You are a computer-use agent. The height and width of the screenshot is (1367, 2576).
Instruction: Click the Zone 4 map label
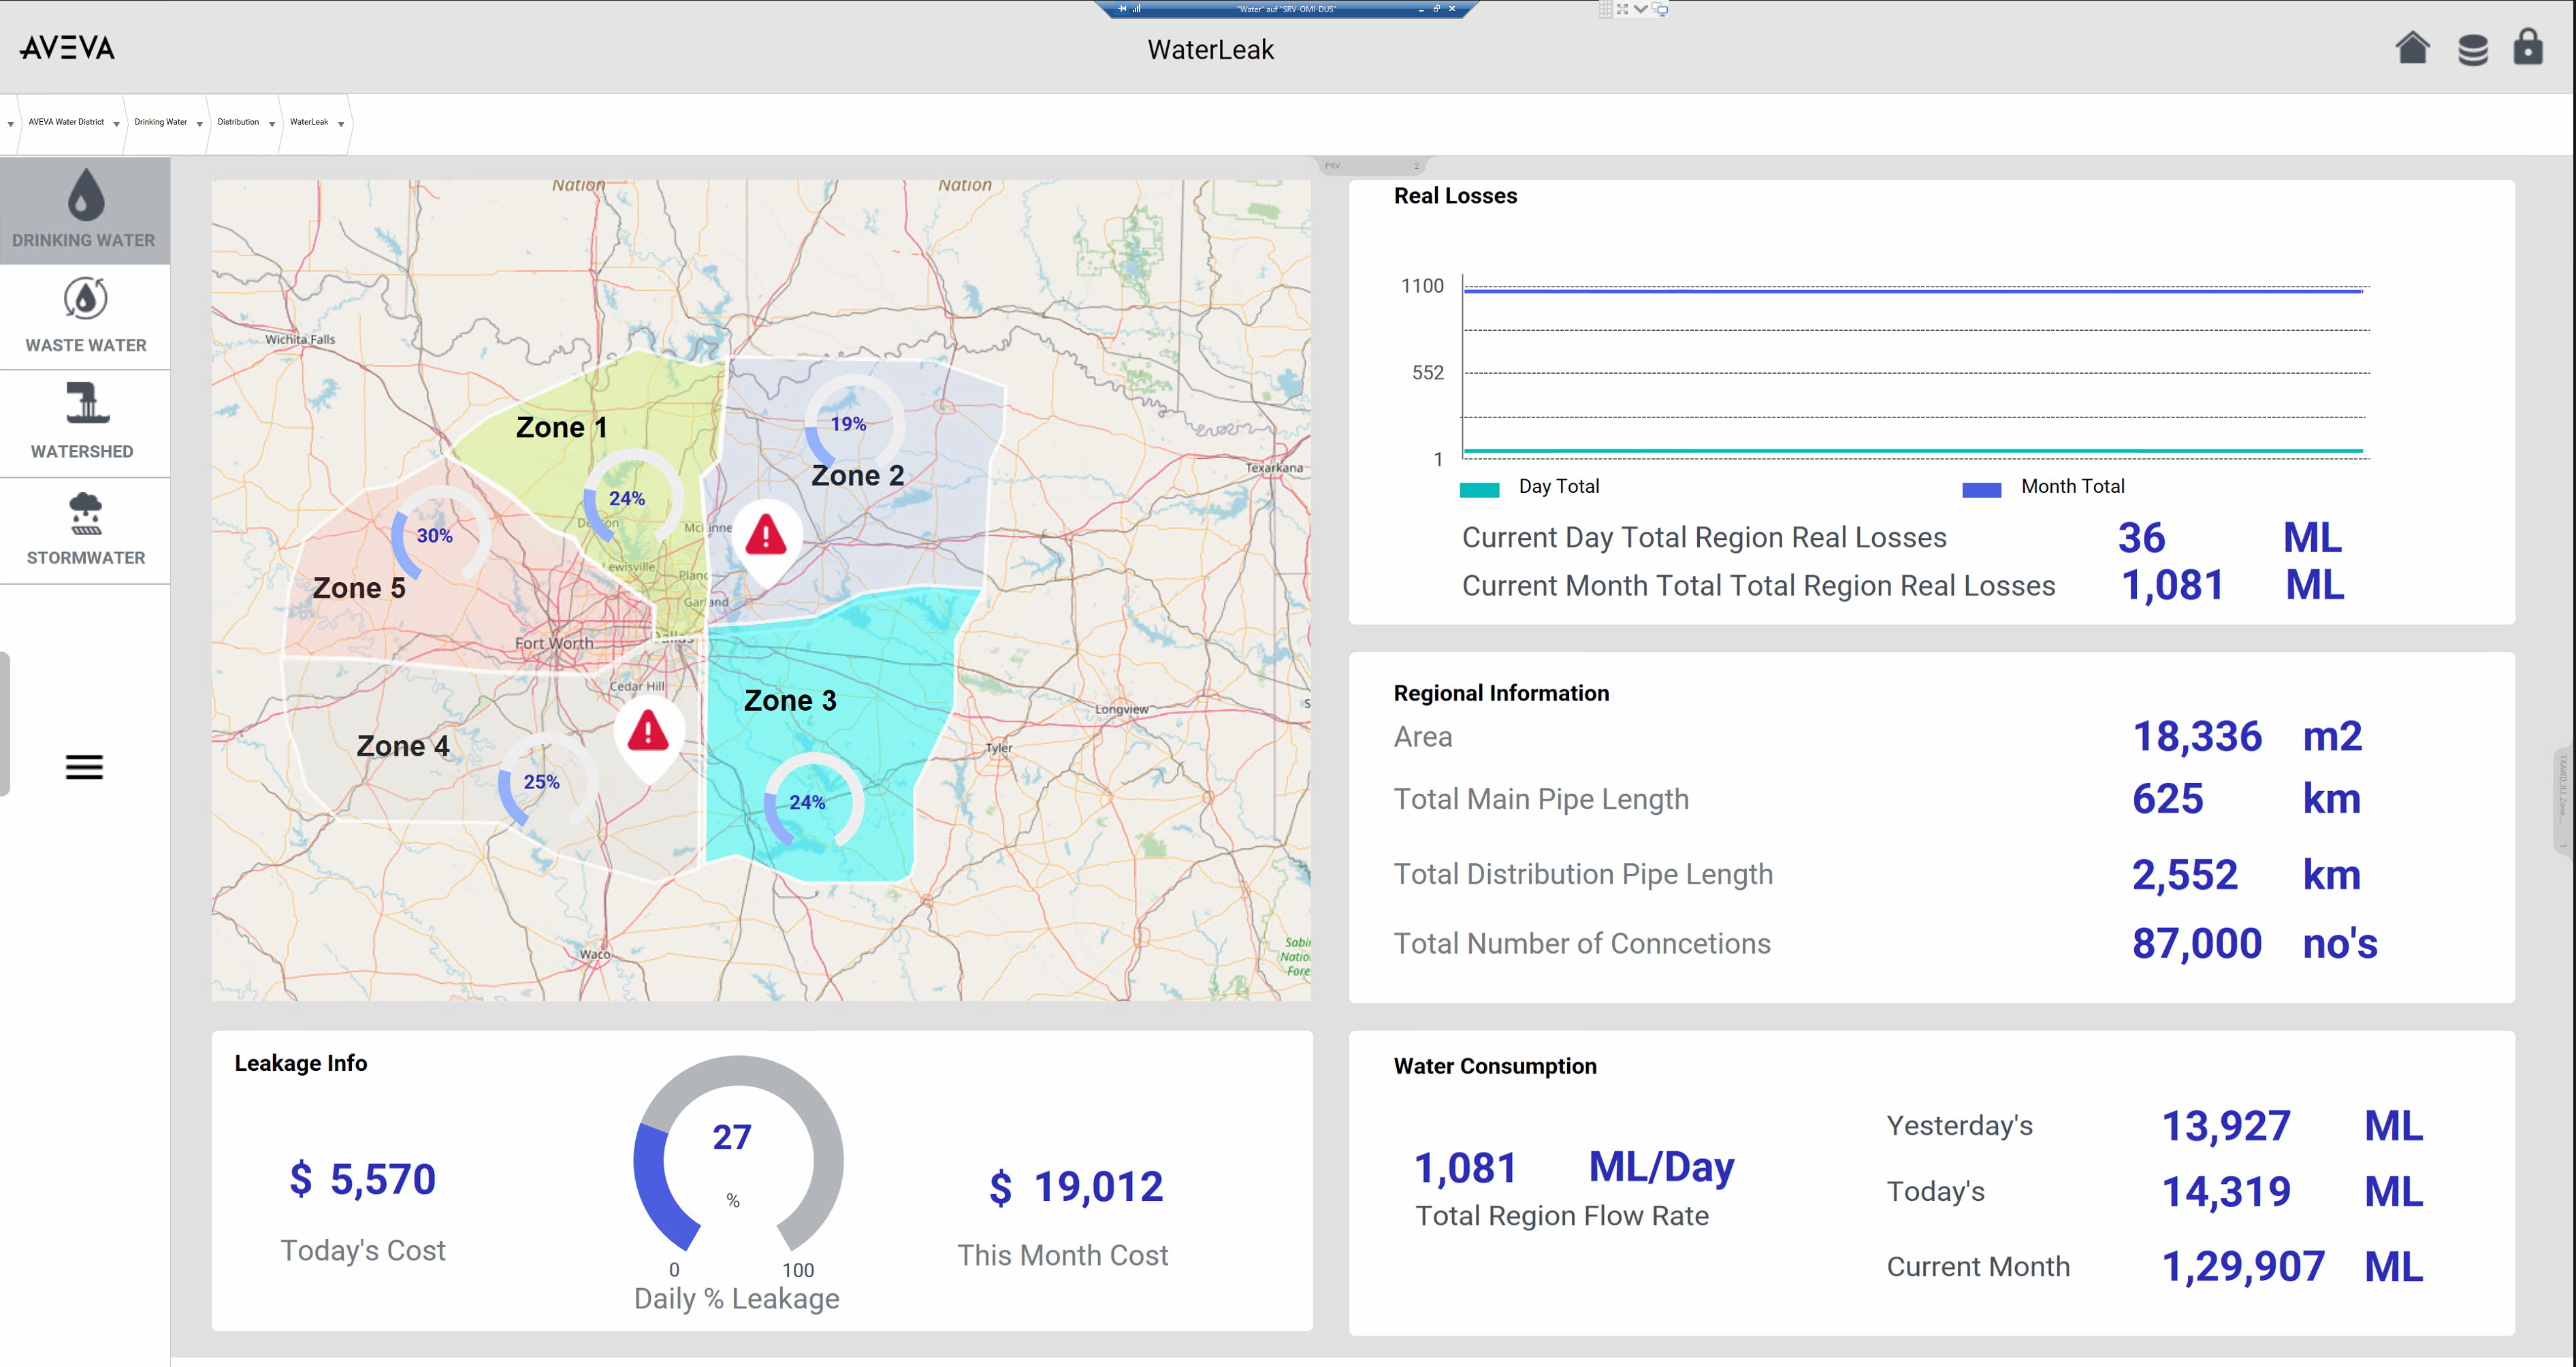[403, 746]
